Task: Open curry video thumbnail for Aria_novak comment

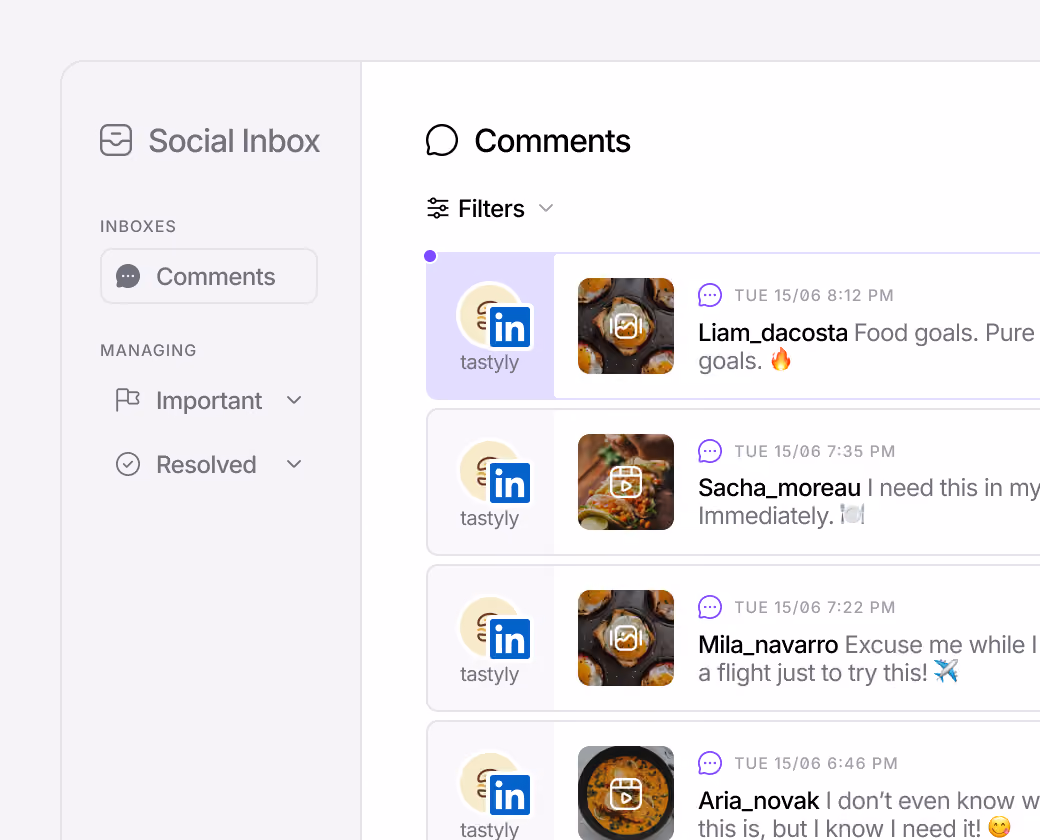Action: [x=625, y=793]
